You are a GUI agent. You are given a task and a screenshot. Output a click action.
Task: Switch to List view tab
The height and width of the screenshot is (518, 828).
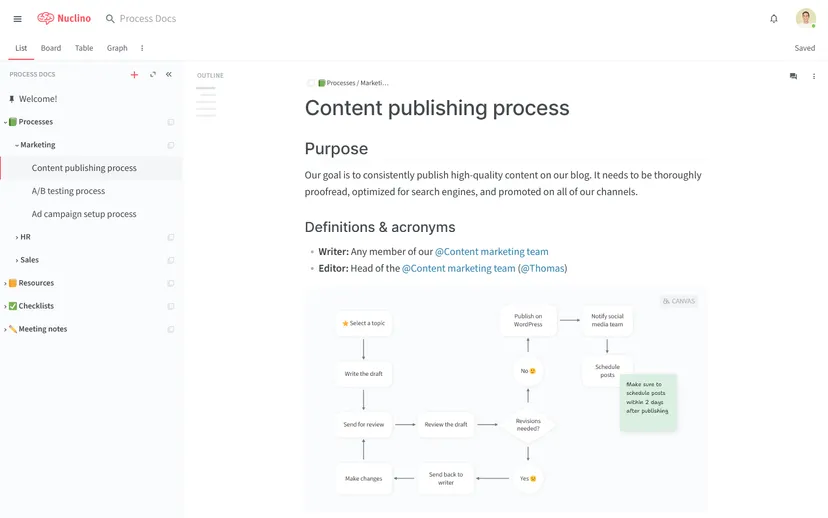(x=21, y=48)
